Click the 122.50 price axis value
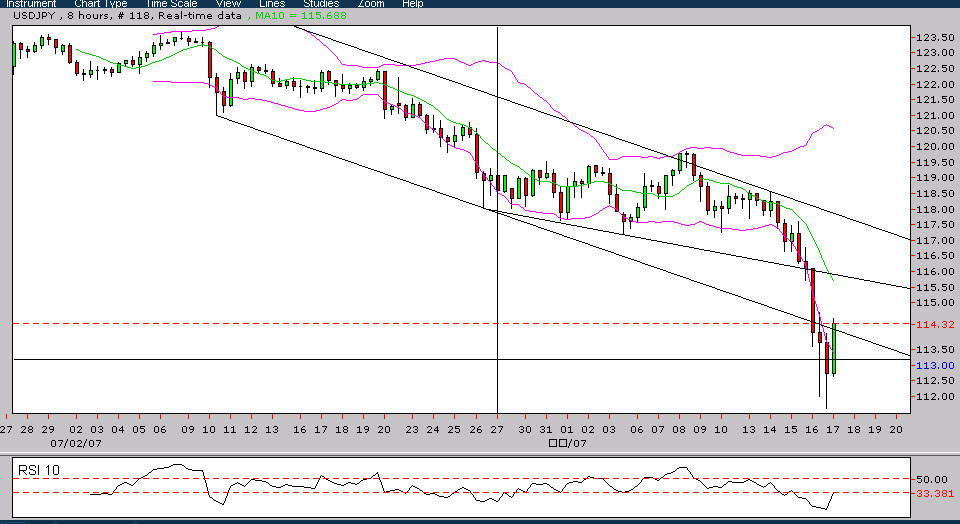The height and width of the screenshot is (524, 960). 934,69
